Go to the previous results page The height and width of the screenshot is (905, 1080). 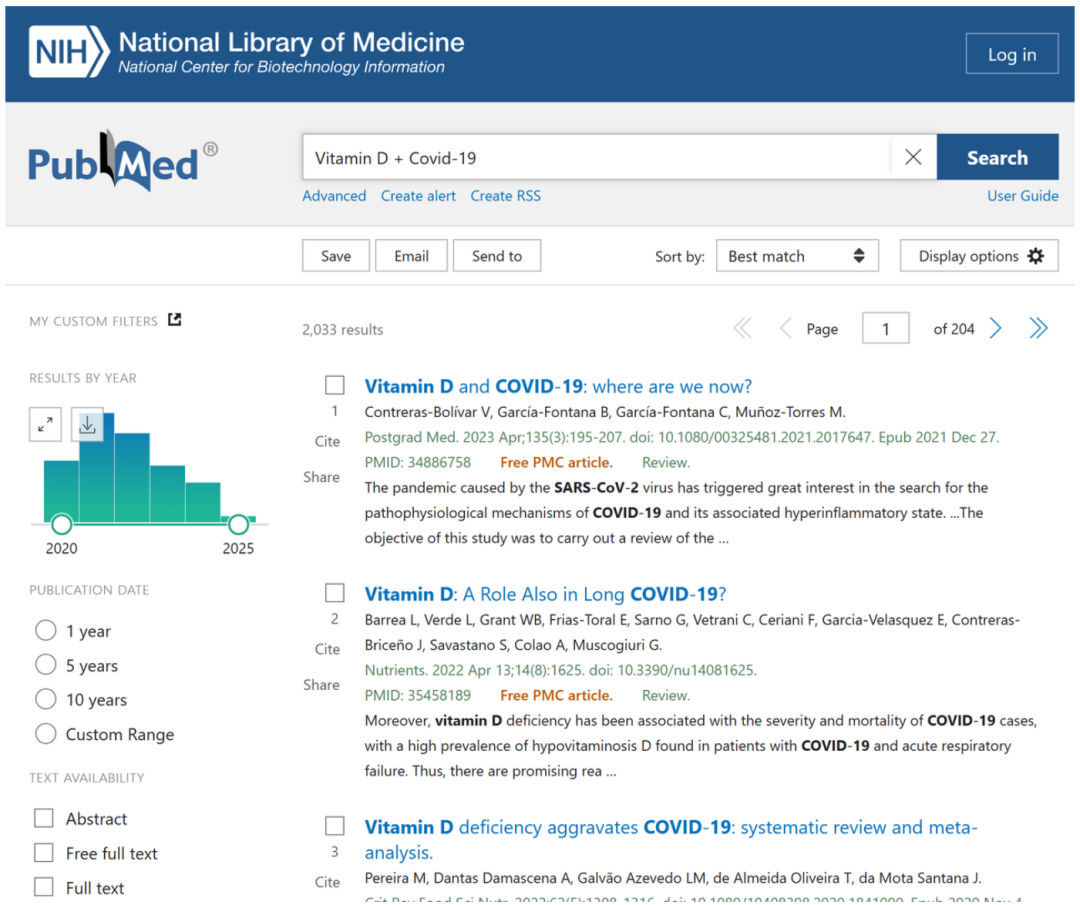[785, 329]
